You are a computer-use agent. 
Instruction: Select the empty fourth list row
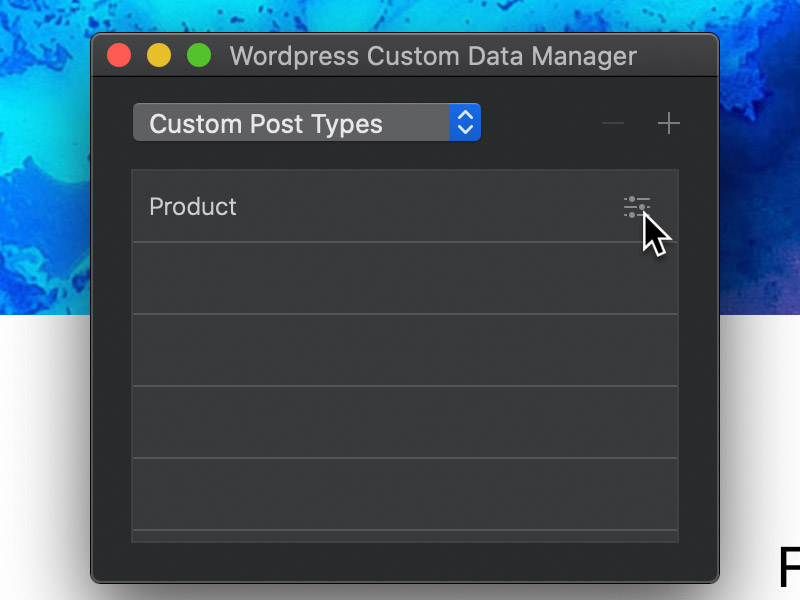point(404,422)
